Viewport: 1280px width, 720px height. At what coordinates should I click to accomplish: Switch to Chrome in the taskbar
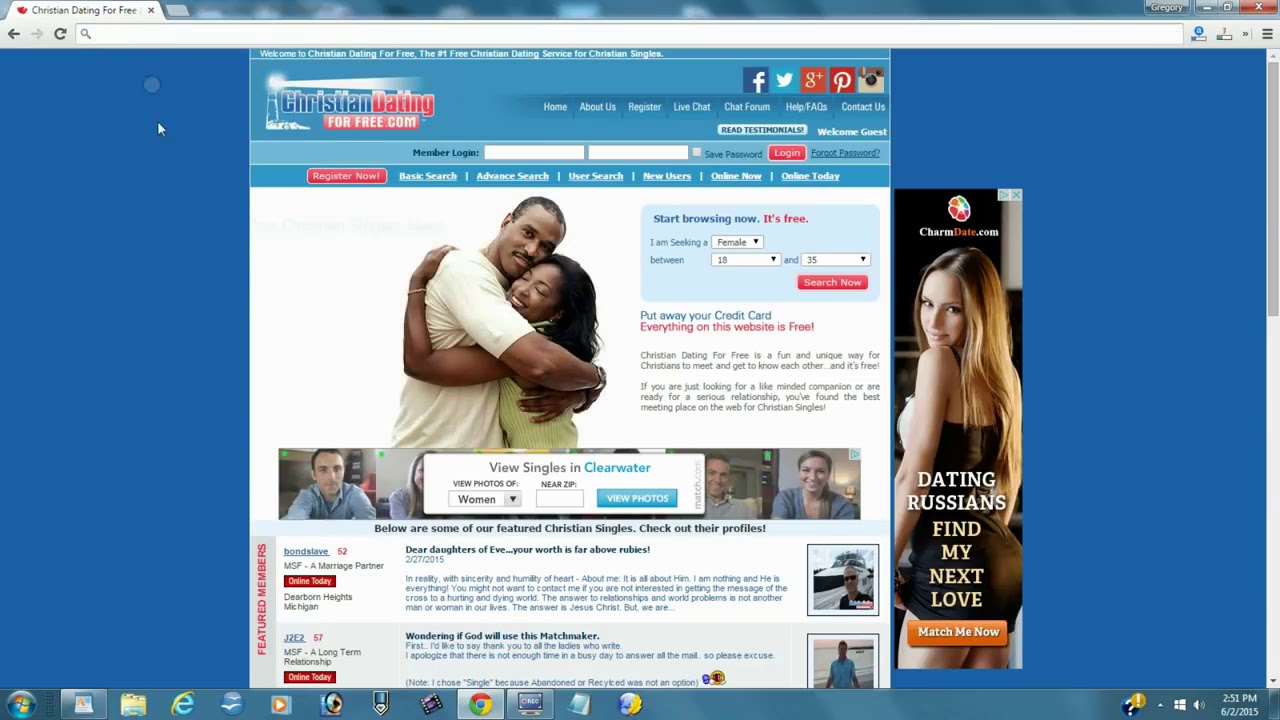tap(481, 704)
